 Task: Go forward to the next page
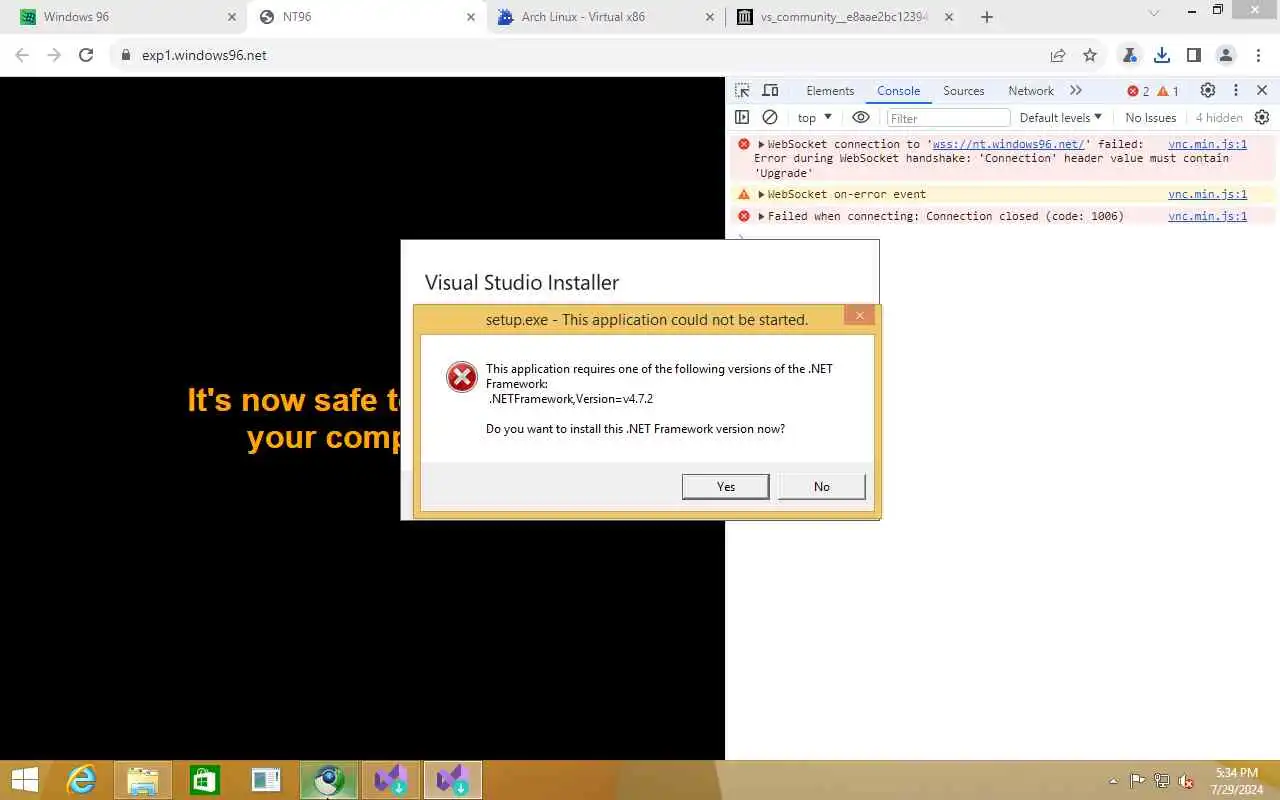54,55
